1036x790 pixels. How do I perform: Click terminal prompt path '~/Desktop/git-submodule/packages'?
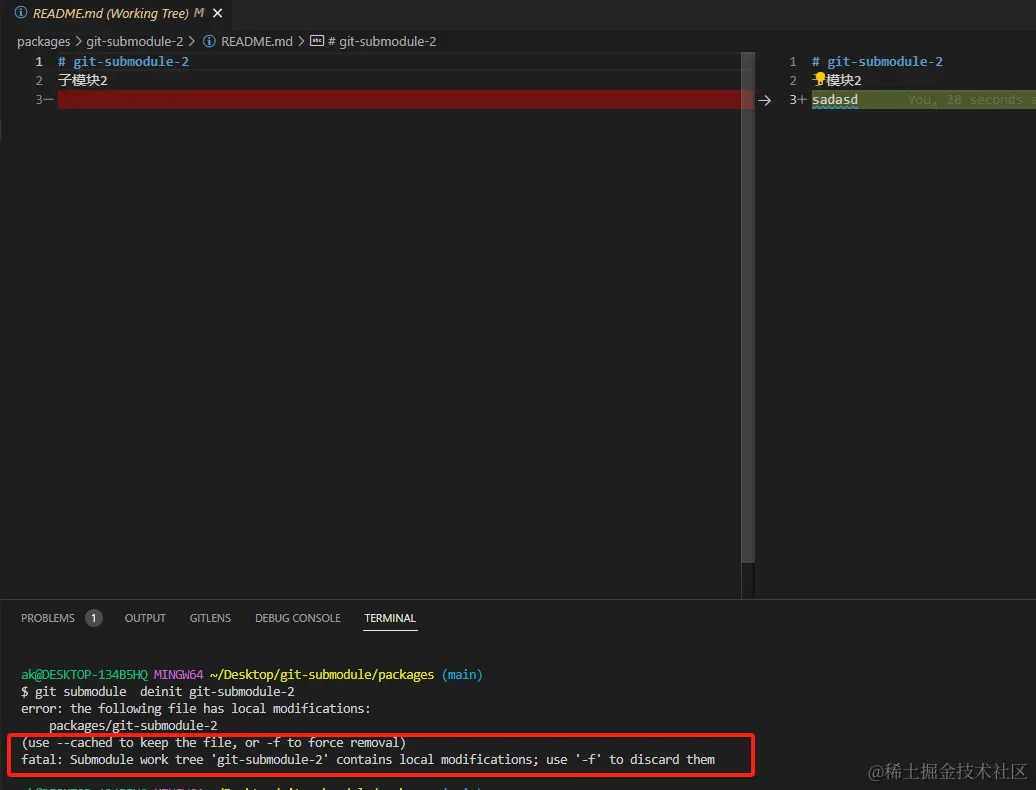tap(322, 674)
